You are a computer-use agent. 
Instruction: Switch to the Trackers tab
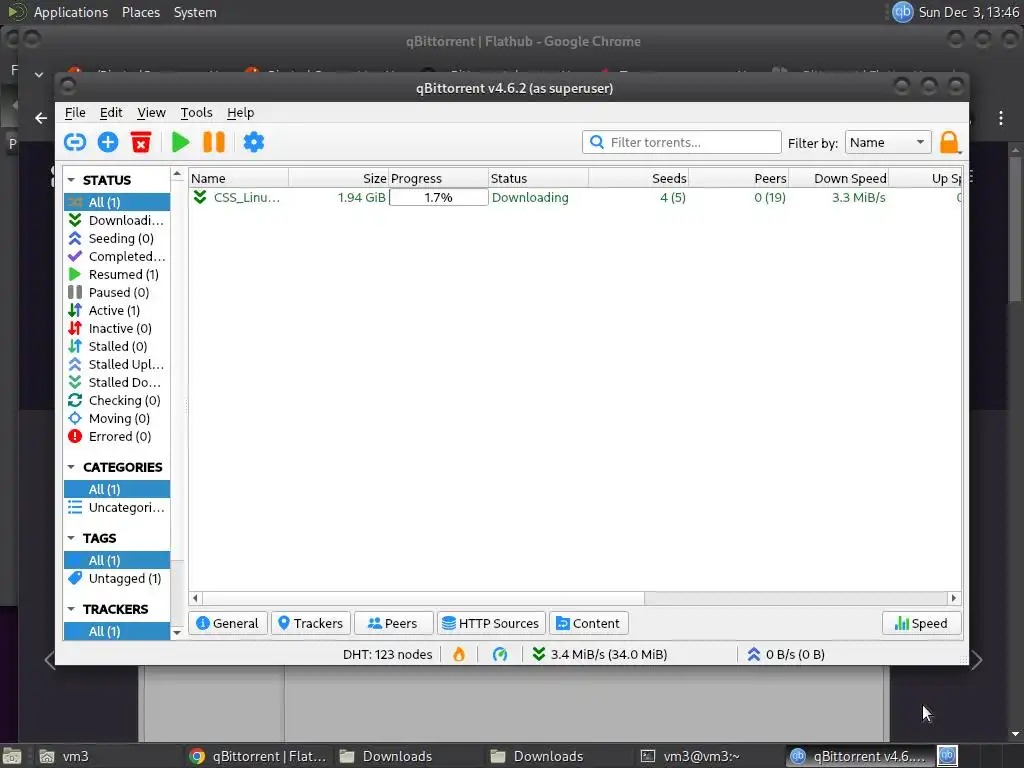pos(311,623)
